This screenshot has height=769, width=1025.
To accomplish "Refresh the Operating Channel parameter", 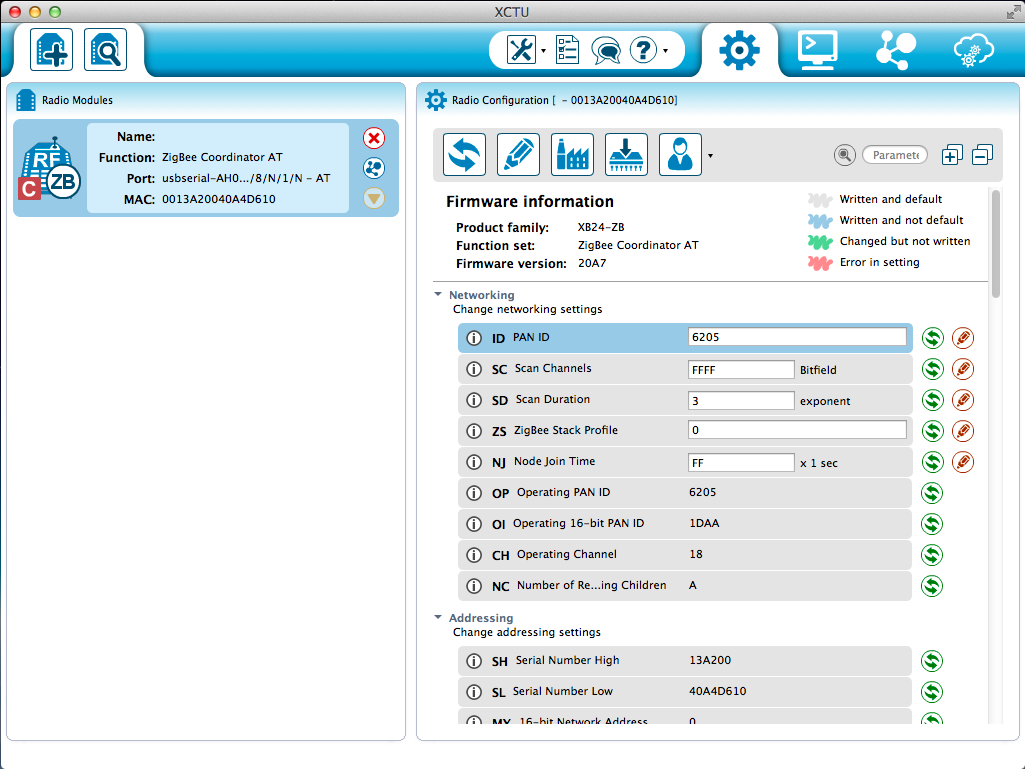I will [932, 555].
